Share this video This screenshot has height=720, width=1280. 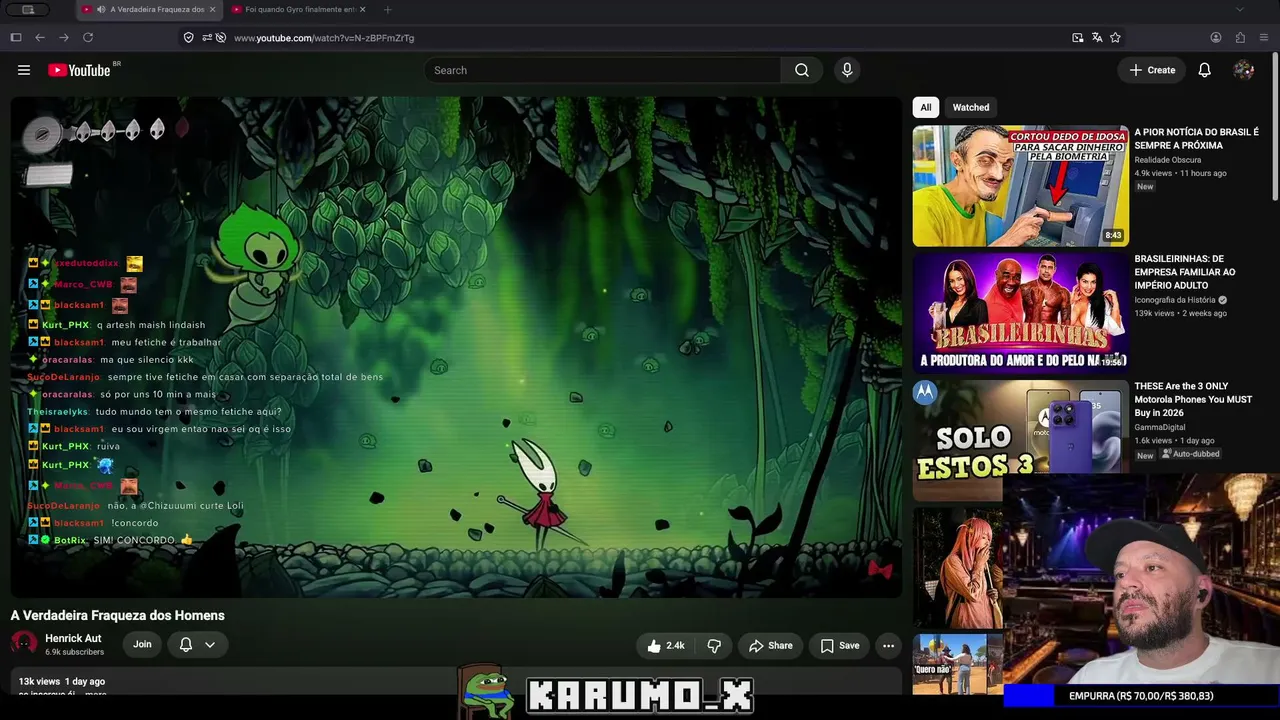click(x=771, y=646)
